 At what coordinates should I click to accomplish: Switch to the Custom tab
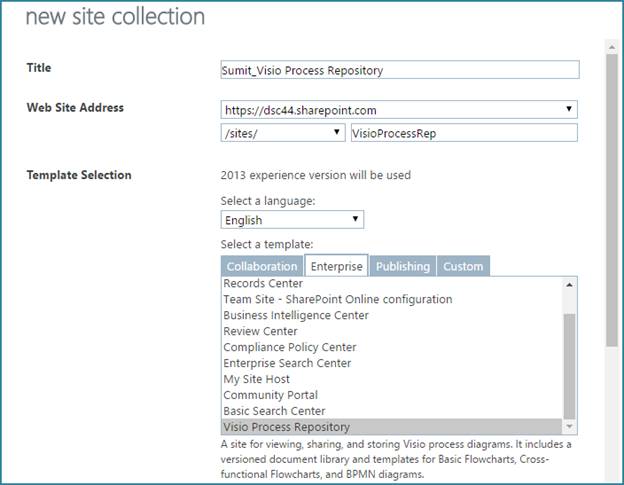coord(463,266)
